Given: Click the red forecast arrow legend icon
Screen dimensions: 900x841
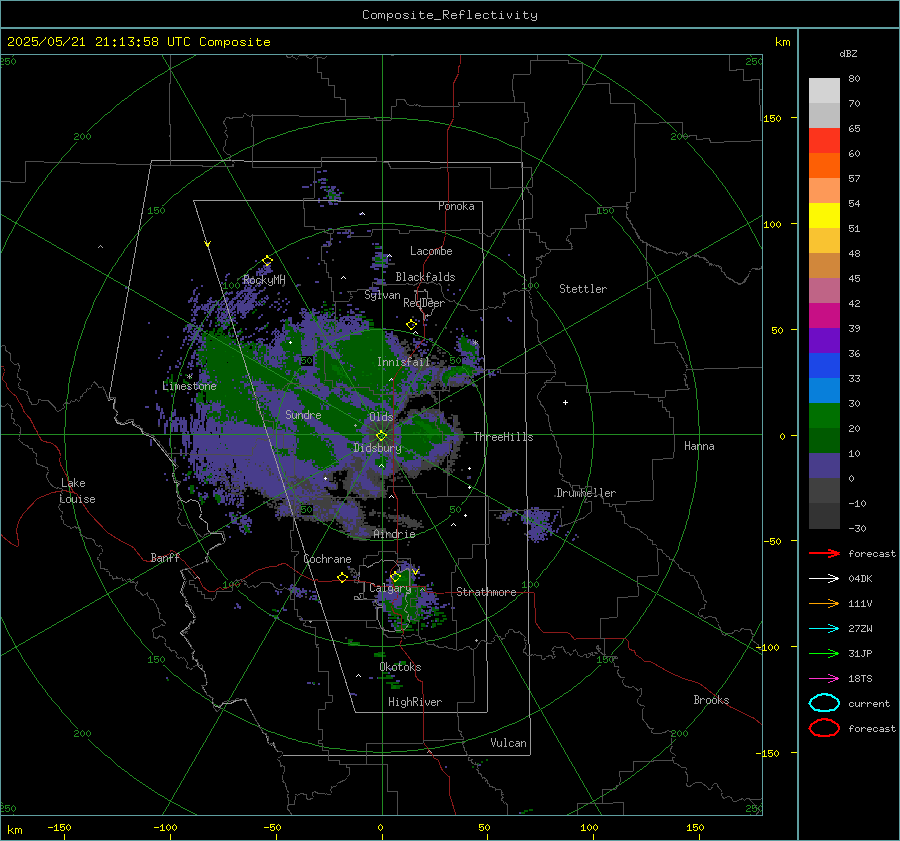Looking at the screenshot, I should [824, 553].
